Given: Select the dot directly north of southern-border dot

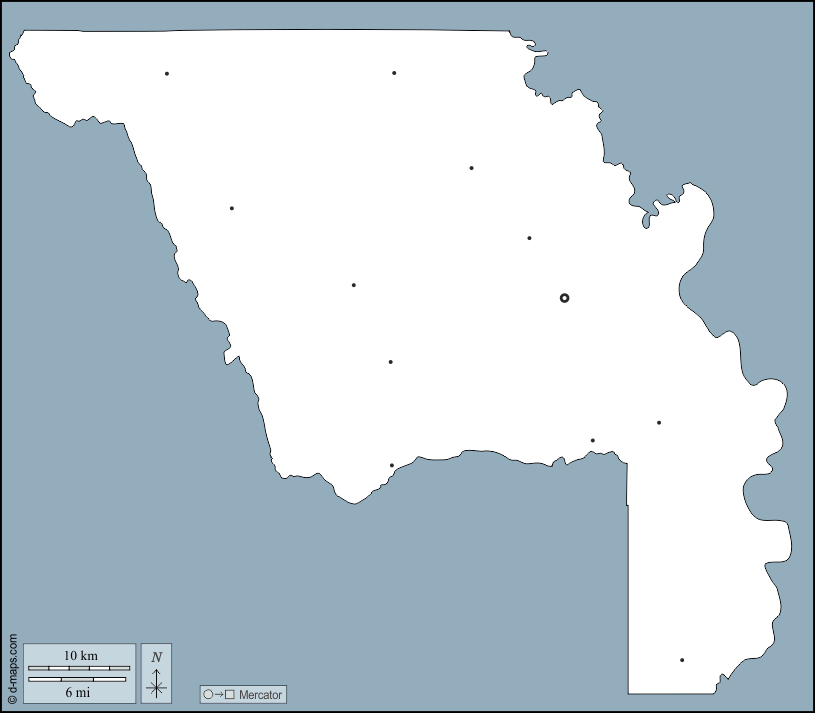Looking at the screenshot, I should pyautogui.click(x=390, y=362).
